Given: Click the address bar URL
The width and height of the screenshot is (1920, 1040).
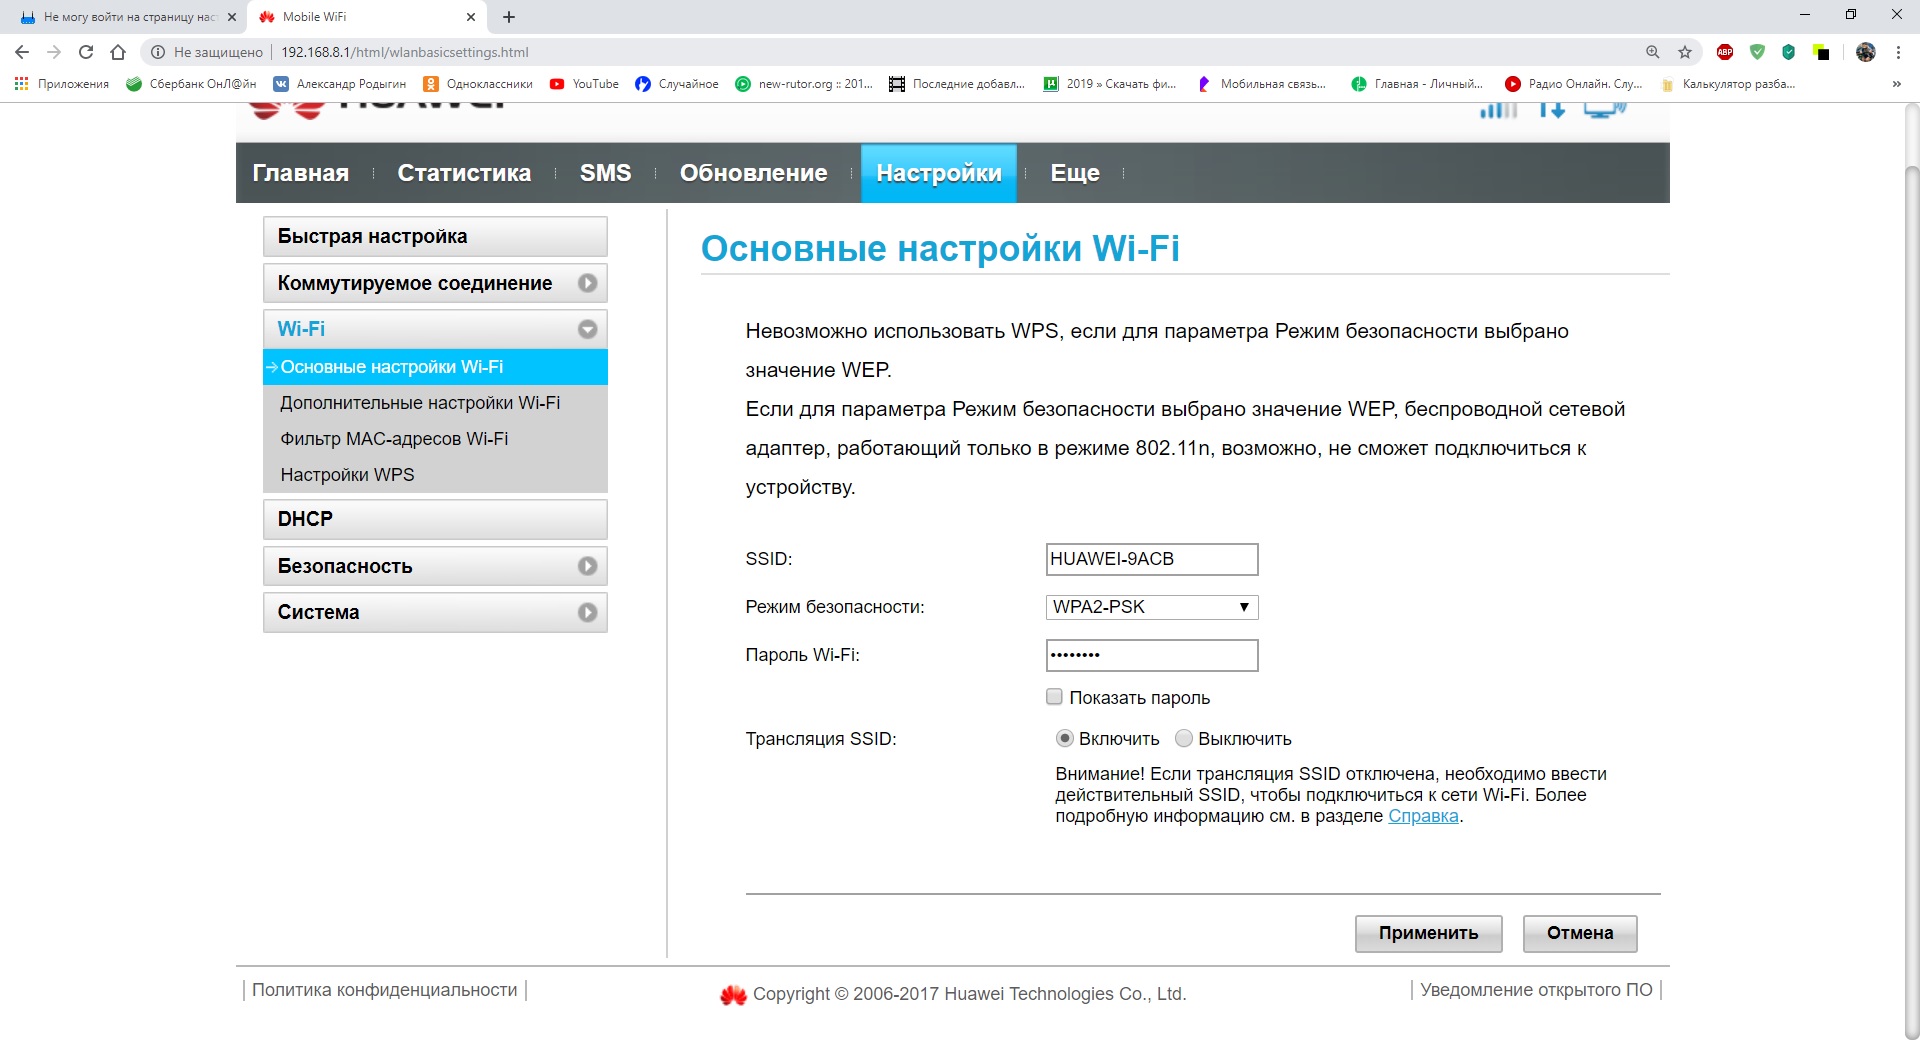Looking at the screenshot, I should [405, 52].
